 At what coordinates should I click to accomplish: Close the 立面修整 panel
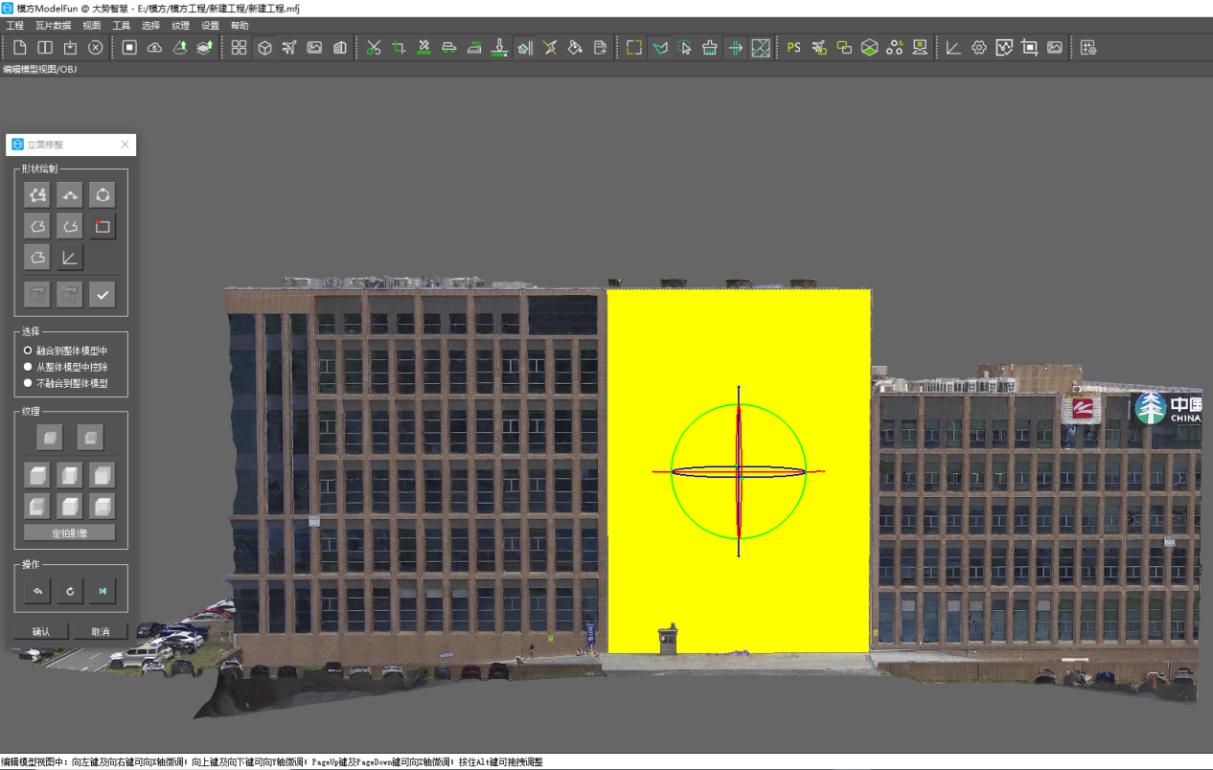[x=125, y=144]
